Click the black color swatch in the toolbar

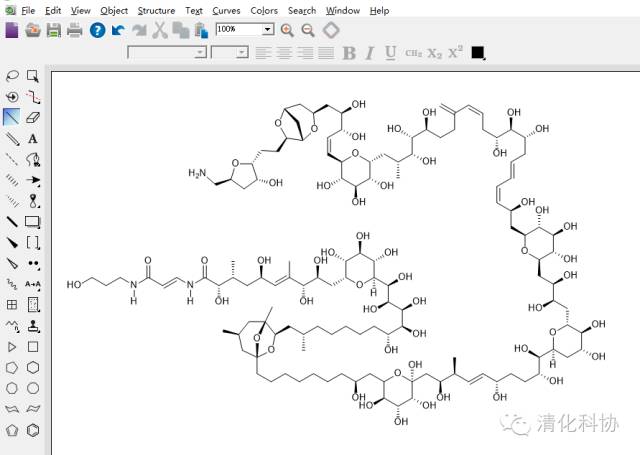coord(478,53)
